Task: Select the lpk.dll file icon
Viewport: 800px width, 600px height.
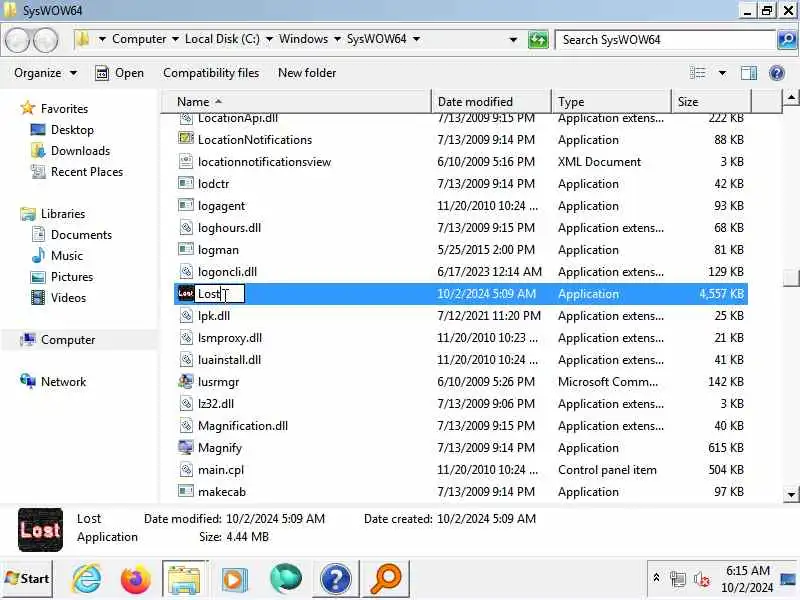Action: click(186, 315)
